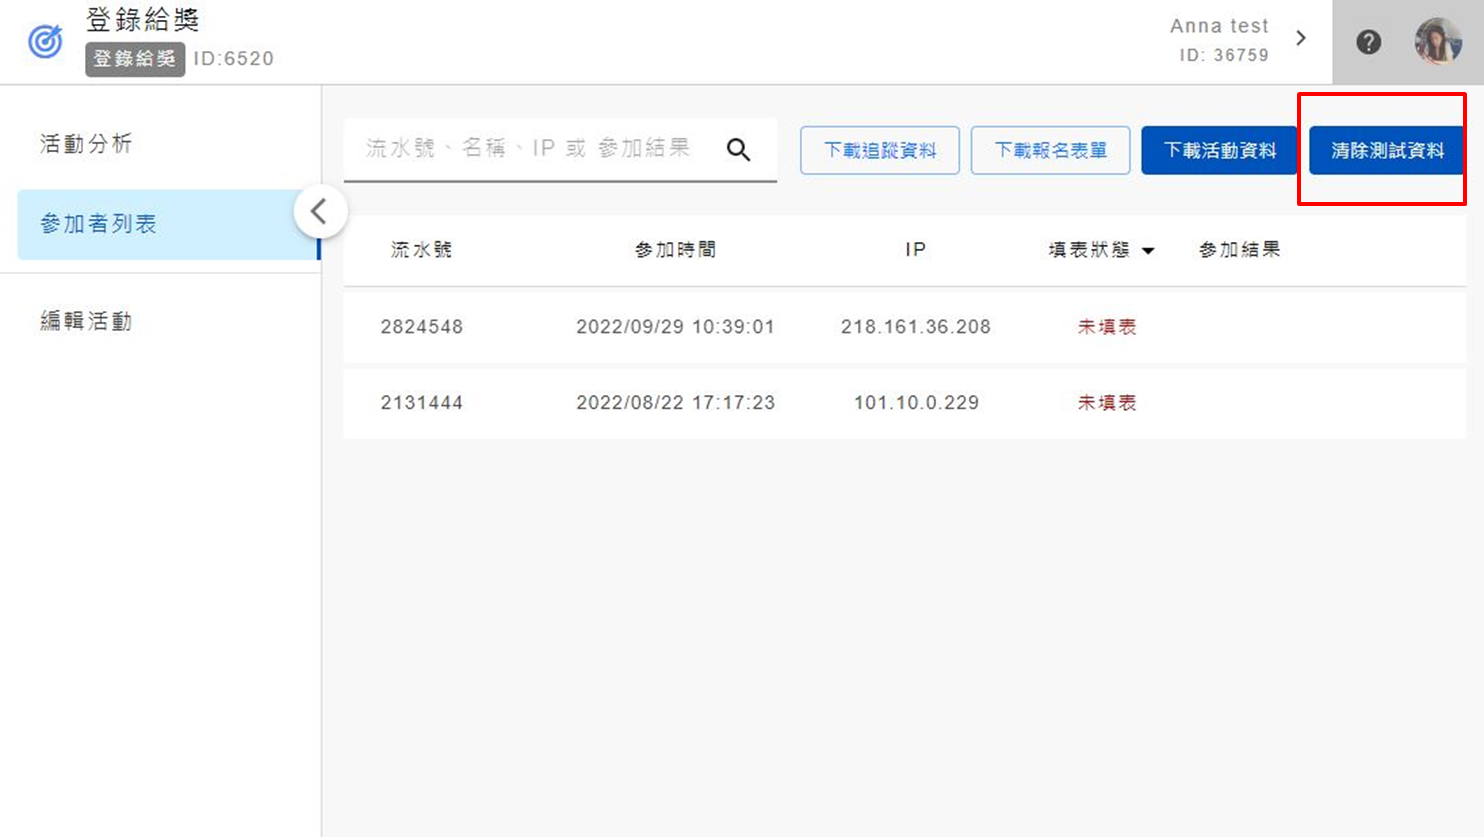Click the 清除測試資料 button

point(1386,151)
